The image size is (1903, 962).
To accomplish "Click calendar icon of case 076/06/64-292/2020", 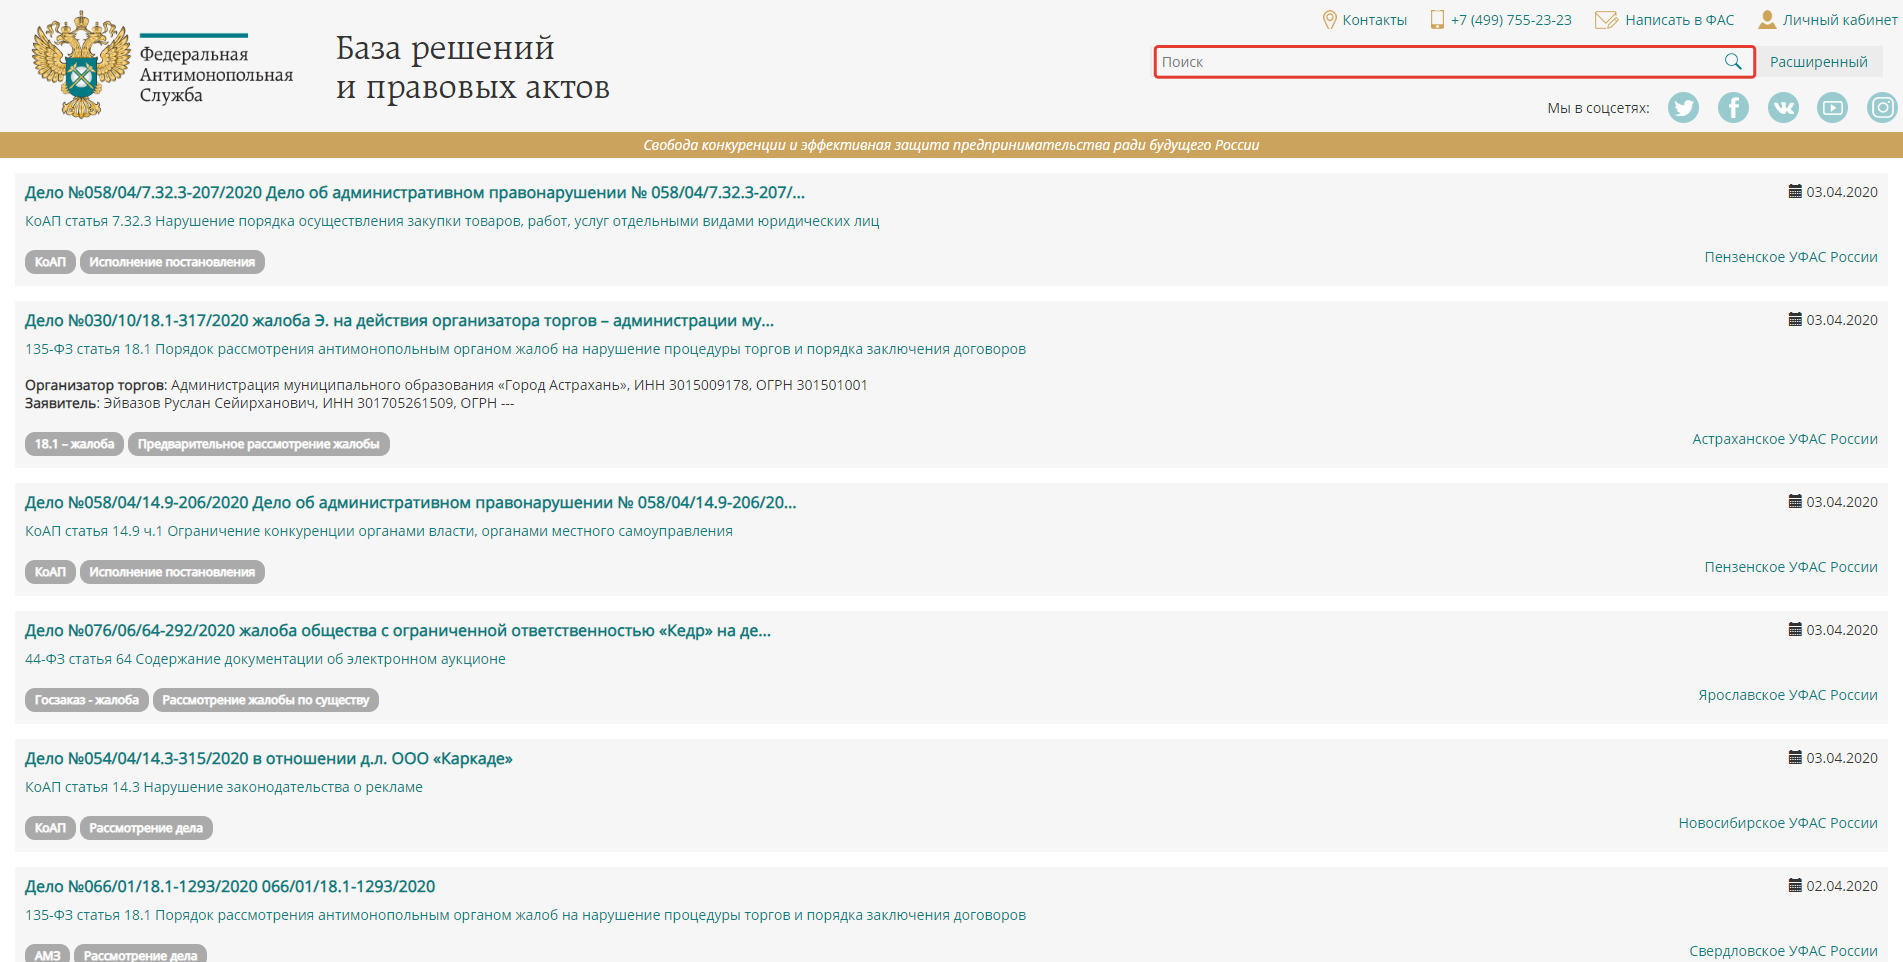I will pos(1795,629).
